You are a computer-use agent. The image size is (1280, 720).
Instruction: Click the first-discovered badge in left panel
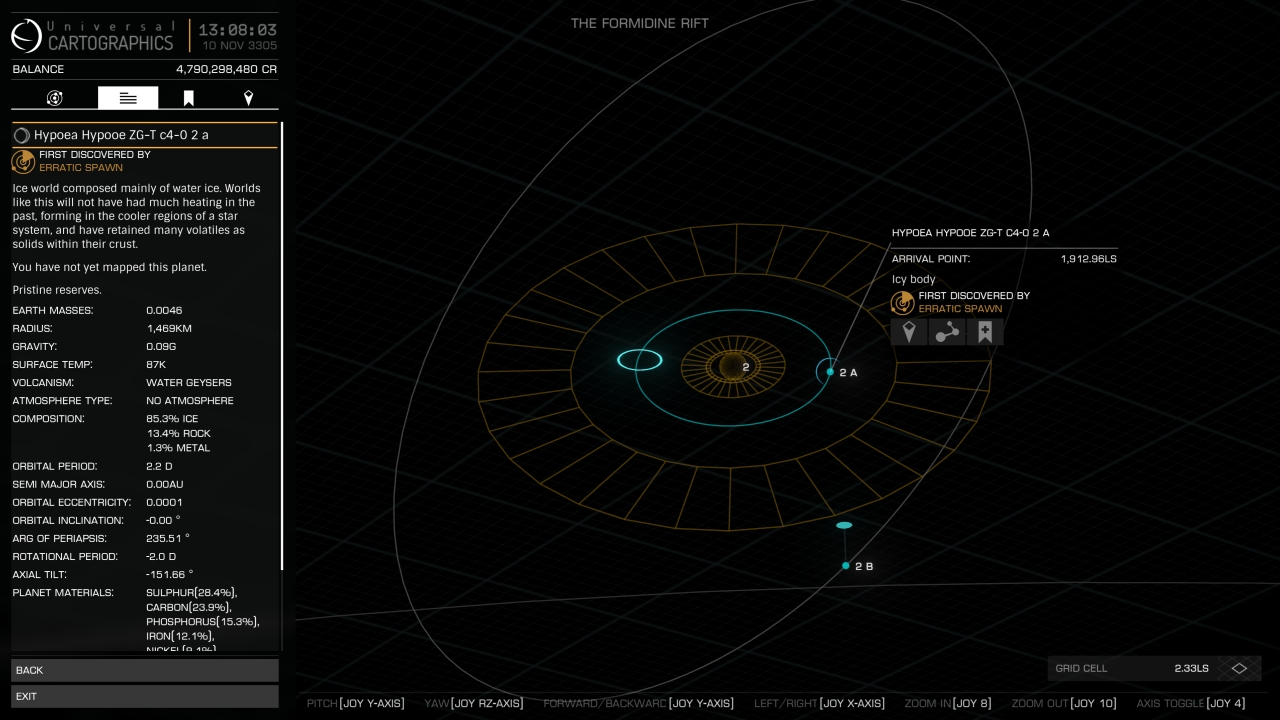point(23,162)
